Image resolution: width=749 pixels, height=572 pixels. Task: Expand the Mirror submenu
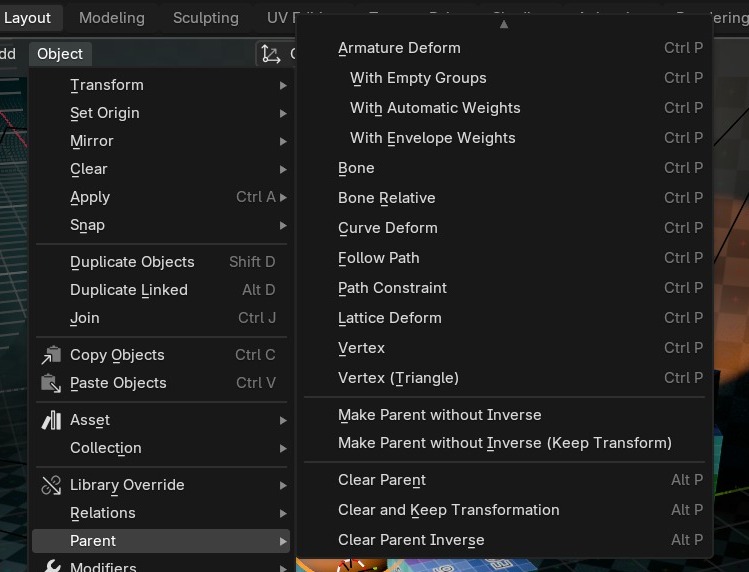161,141
